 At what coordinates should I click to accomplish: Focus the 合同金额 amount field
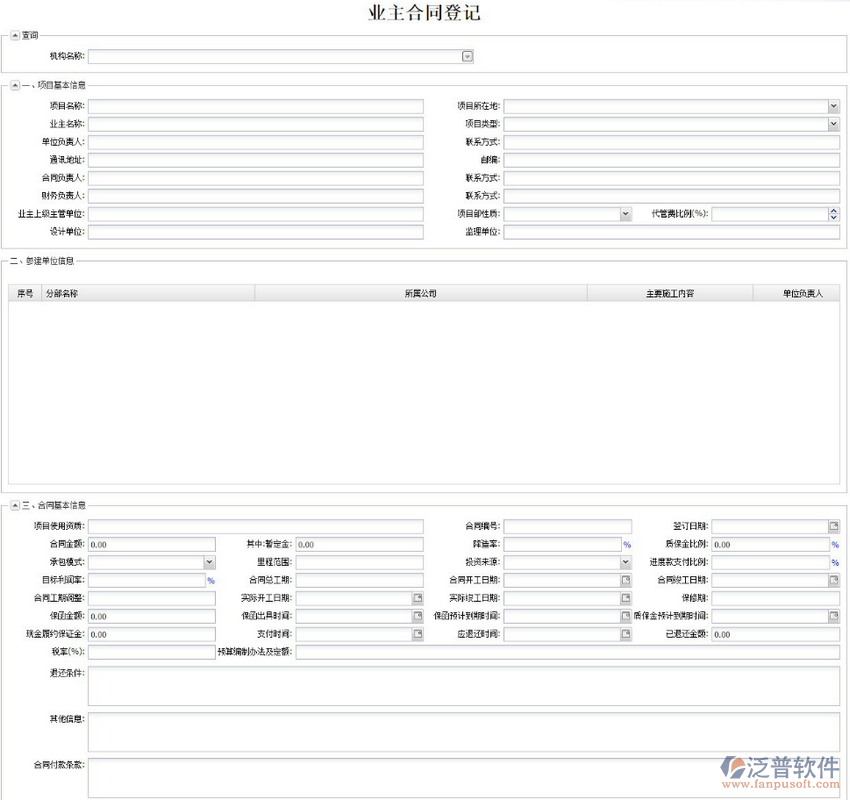(x=152, y=544)
